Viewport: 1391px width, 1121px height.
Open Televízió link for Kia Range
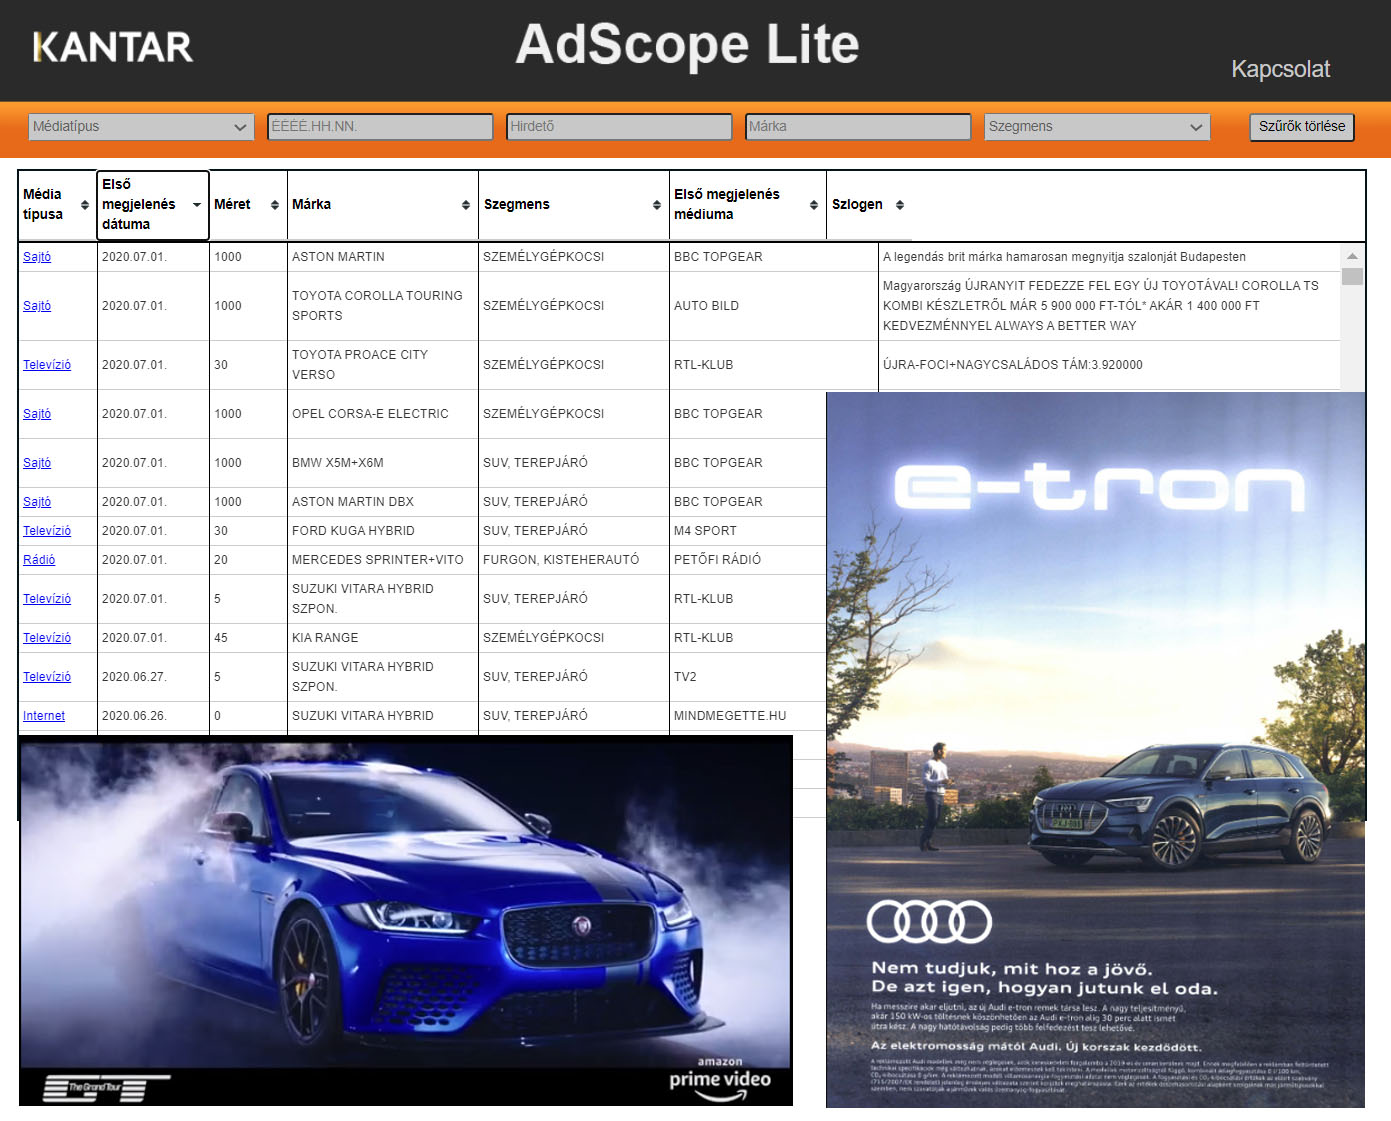(x=47, y=638)
